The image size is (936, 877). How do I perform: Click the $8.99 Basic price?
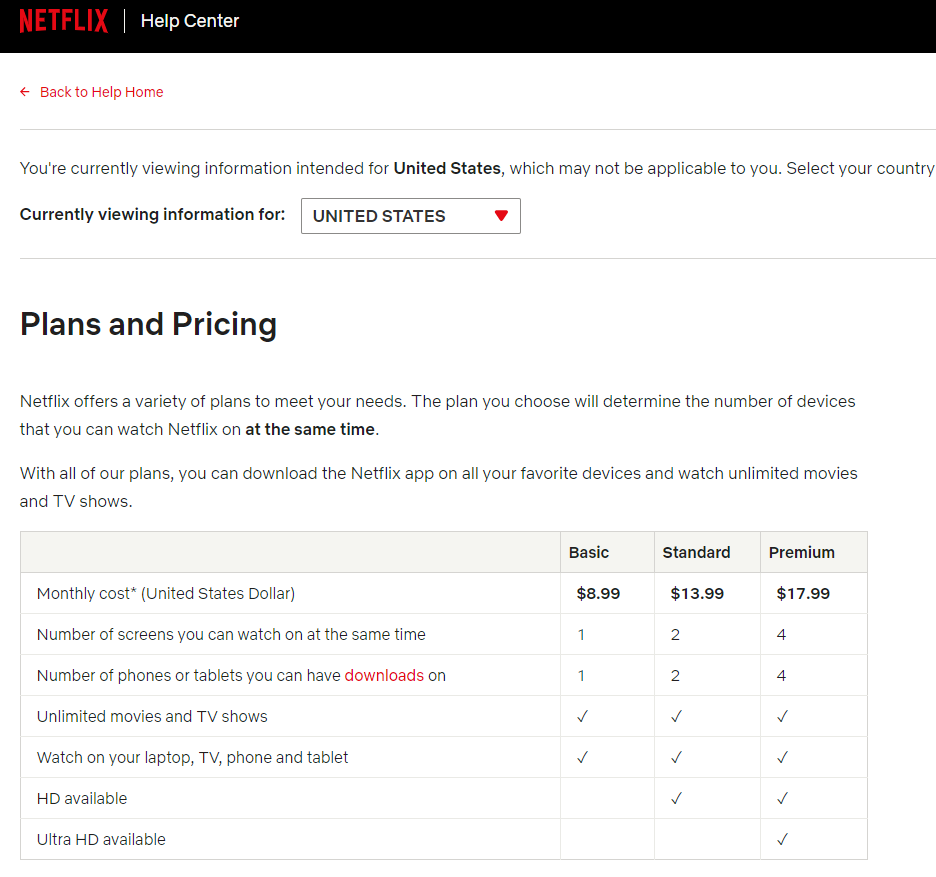click(x=598, y=593)
